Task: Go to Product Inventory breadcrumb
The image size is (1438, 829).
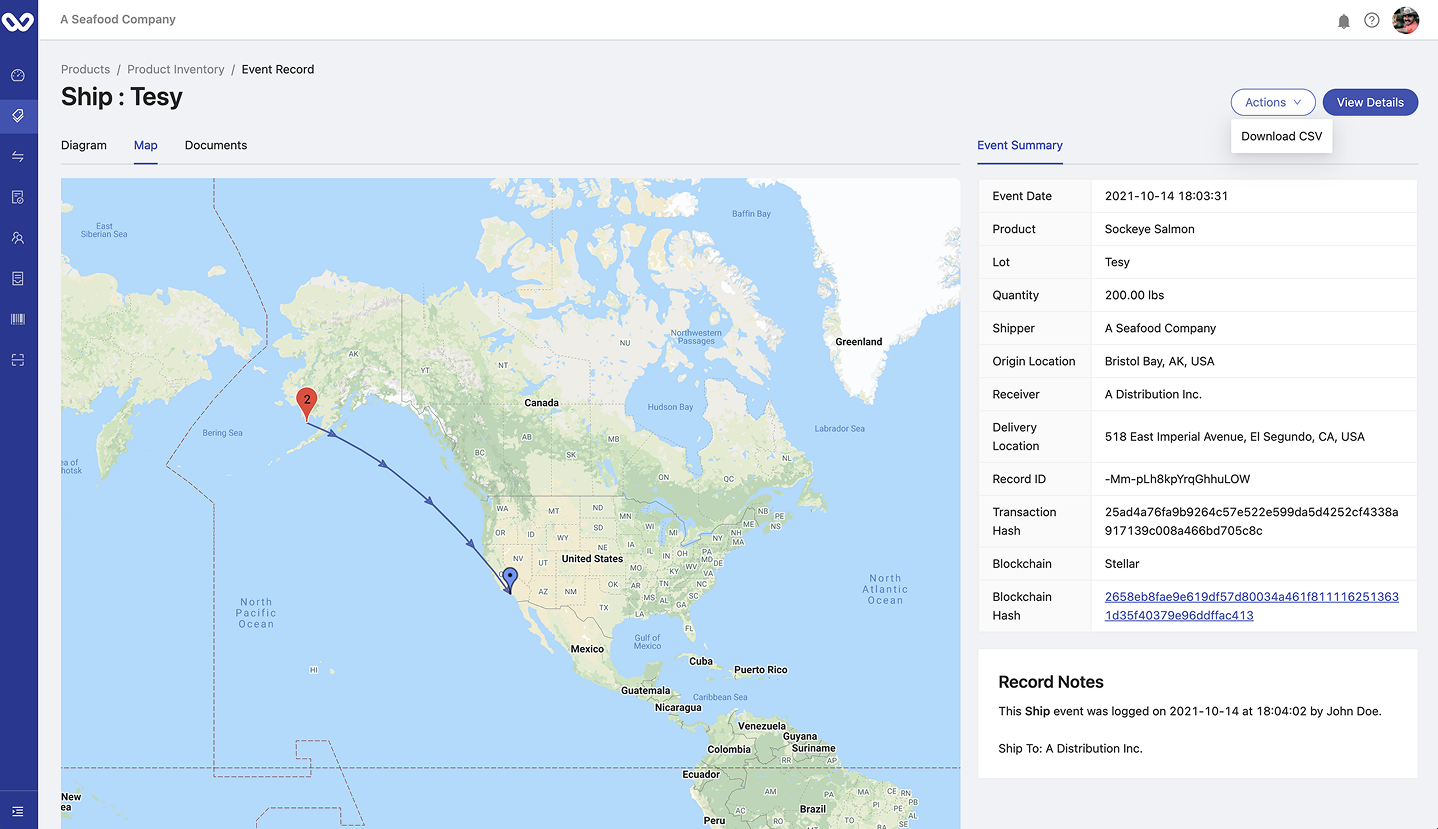Action: (x=176, y=69)
